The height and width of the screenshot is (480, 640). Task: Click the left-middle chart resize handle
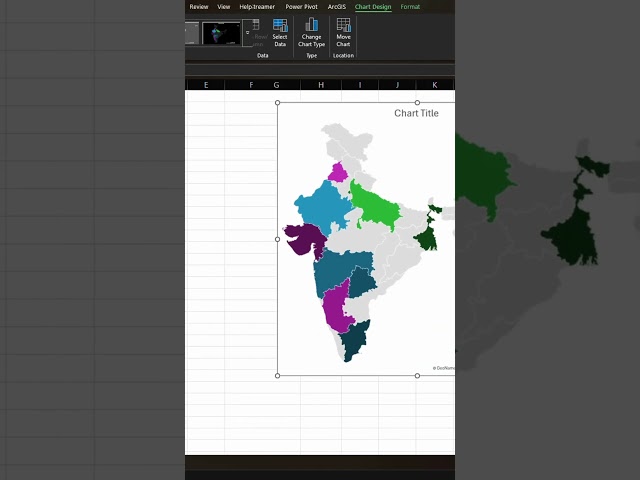pyautogui.click(x=278, y=239)
